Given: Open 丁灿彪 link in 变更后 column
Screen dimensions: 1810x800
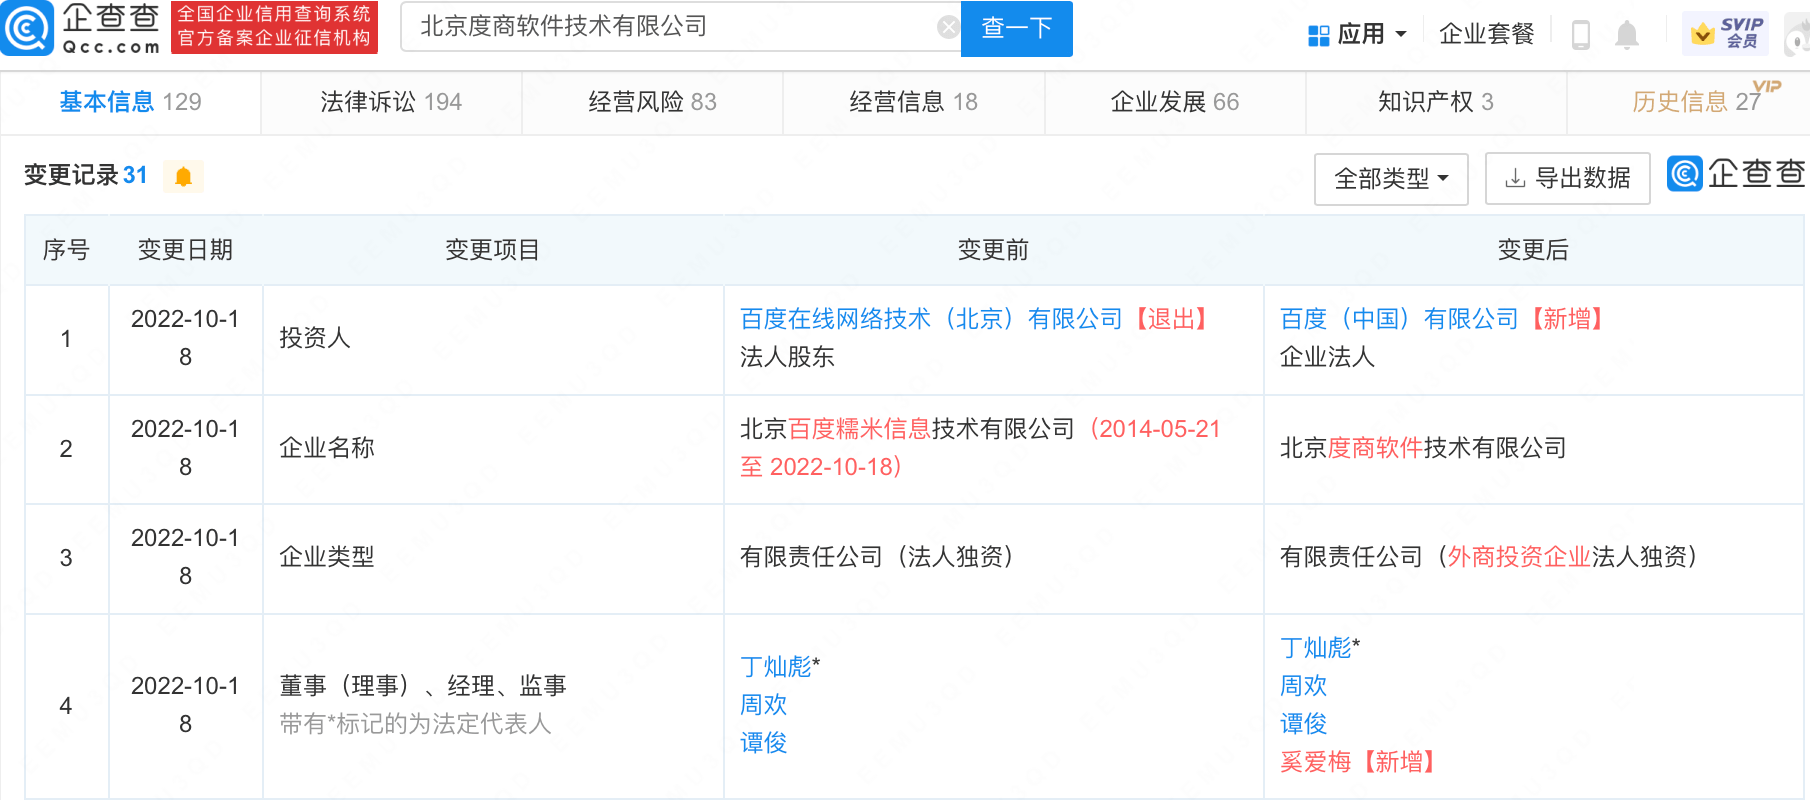Looking at the screenshot, I should 1316,648.
